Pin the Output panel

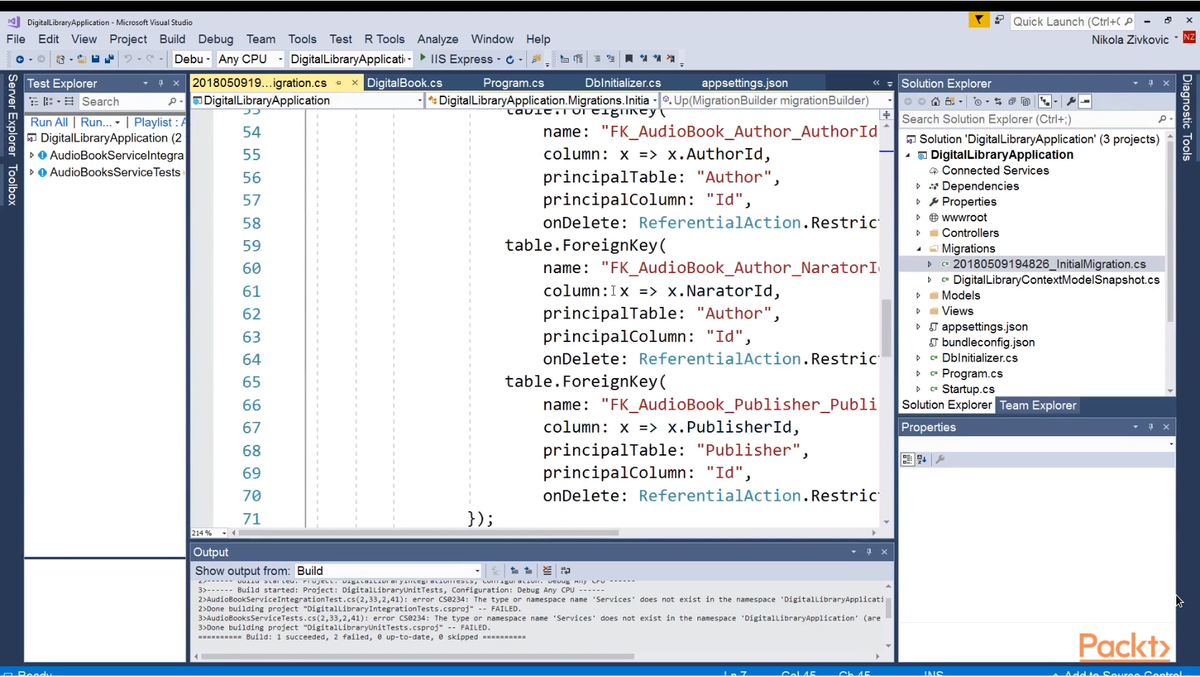(869, 552)
